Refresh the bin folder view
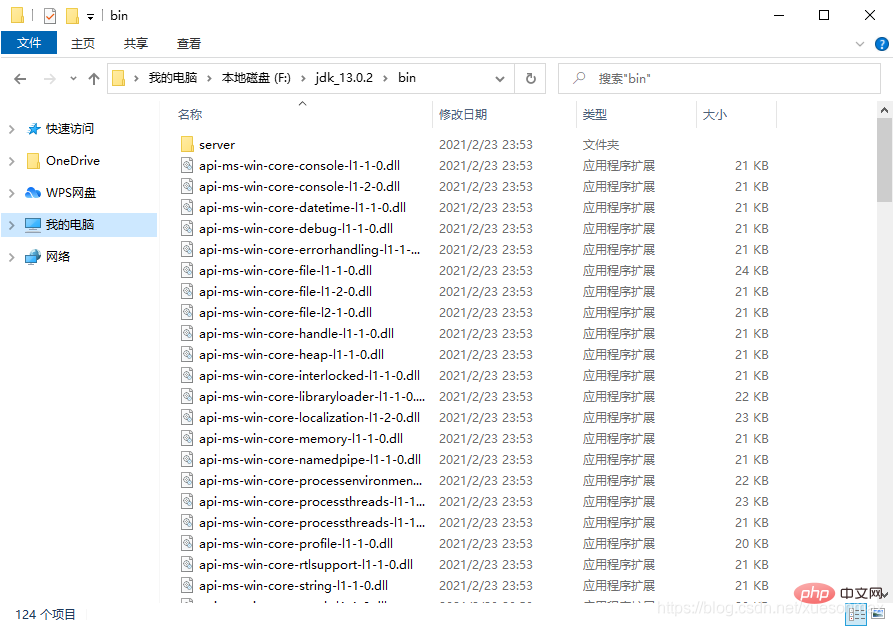893x626 pixels. click(x=530, y=78)
